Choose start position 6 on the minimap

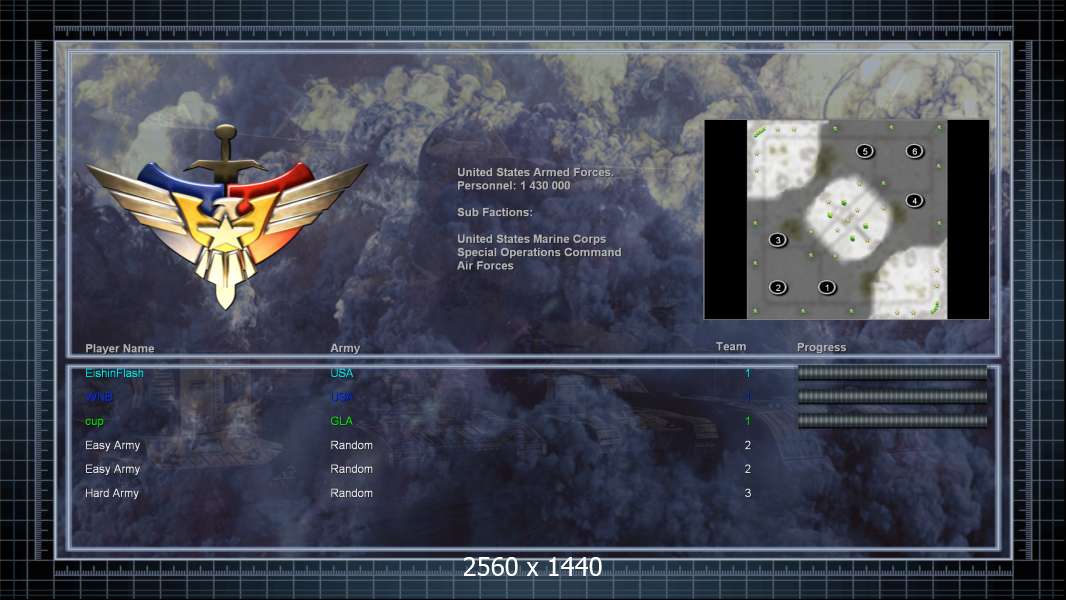click(x=914, y=152)
